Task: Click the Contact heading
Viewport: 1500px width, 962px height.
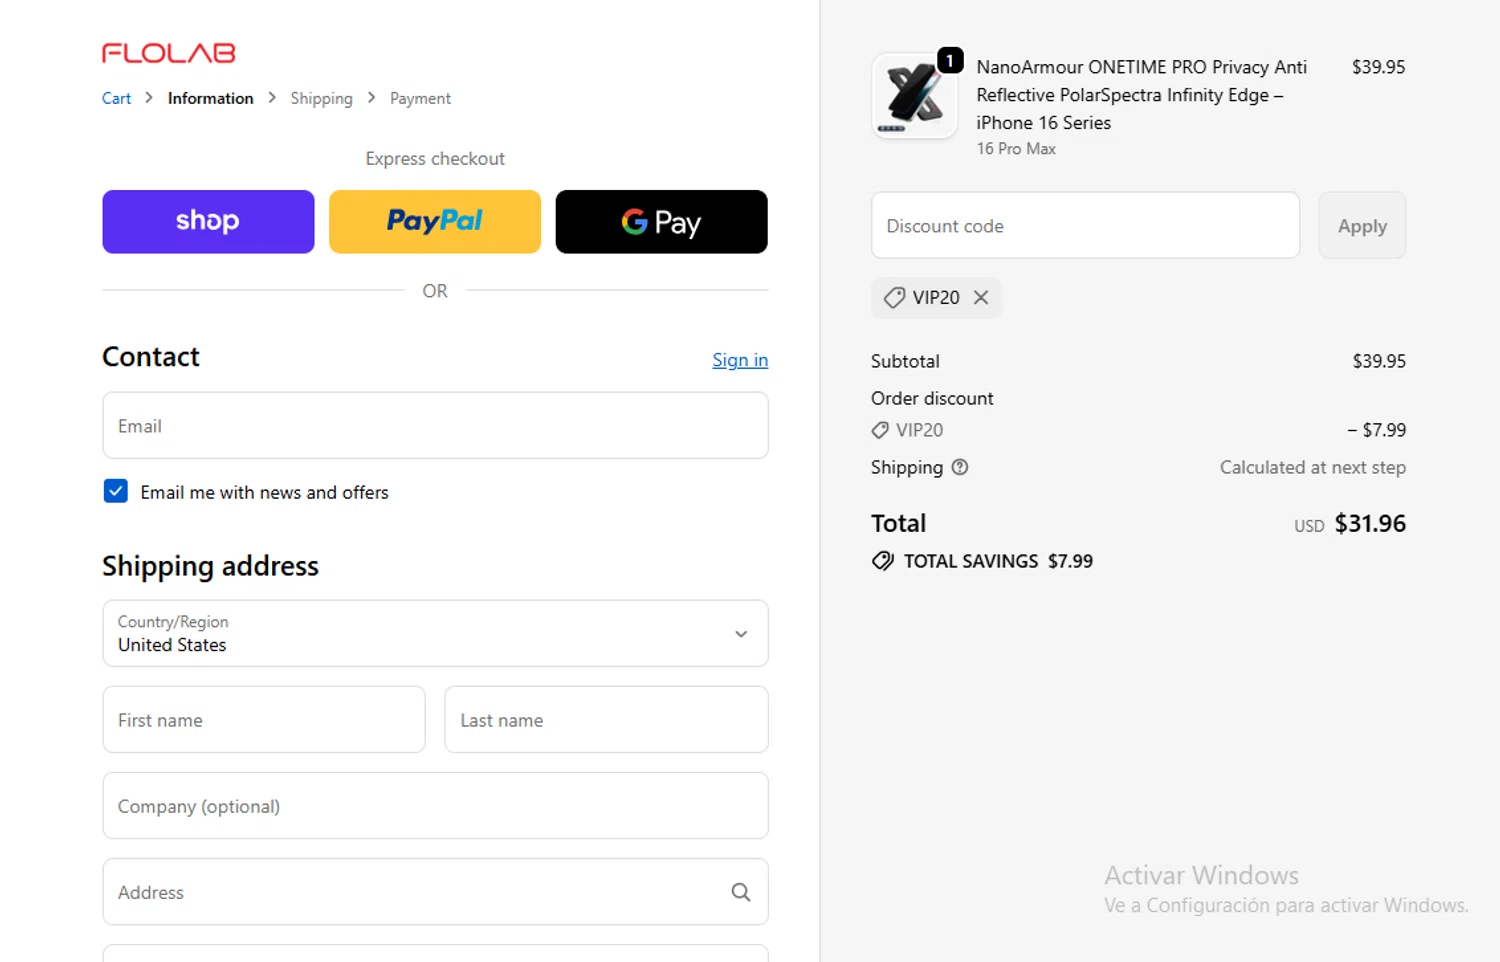Action: [151, 357]
